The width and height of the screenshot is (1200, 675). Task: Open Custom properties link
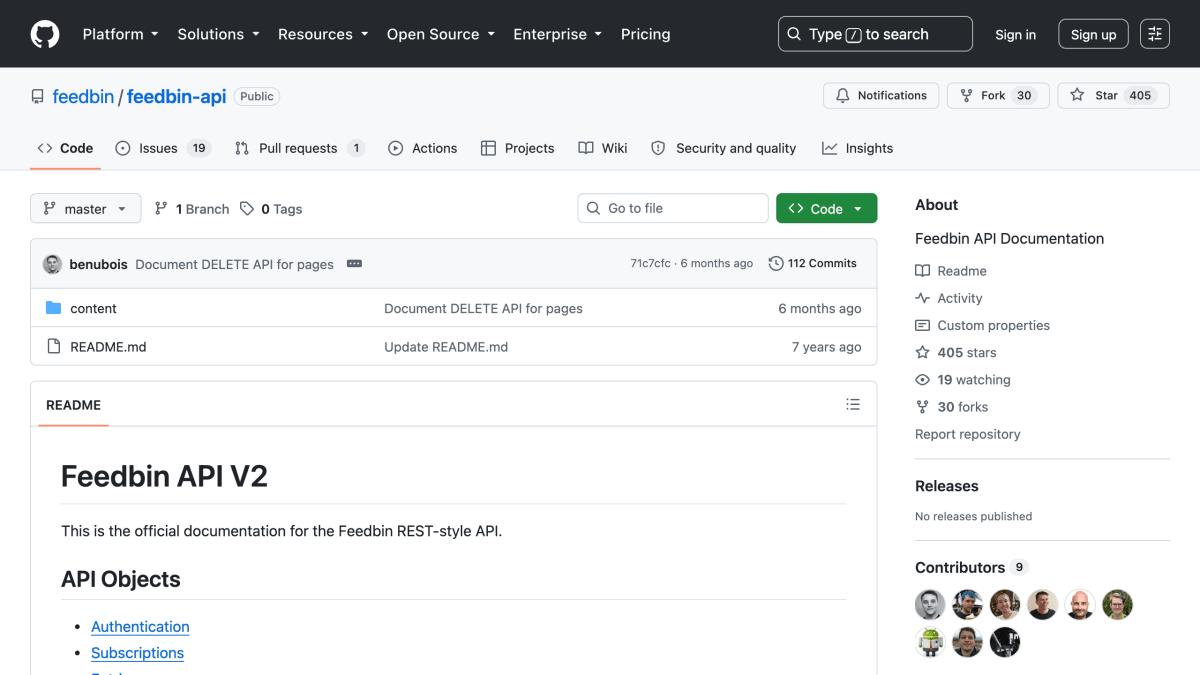click(x=982, y=325)
